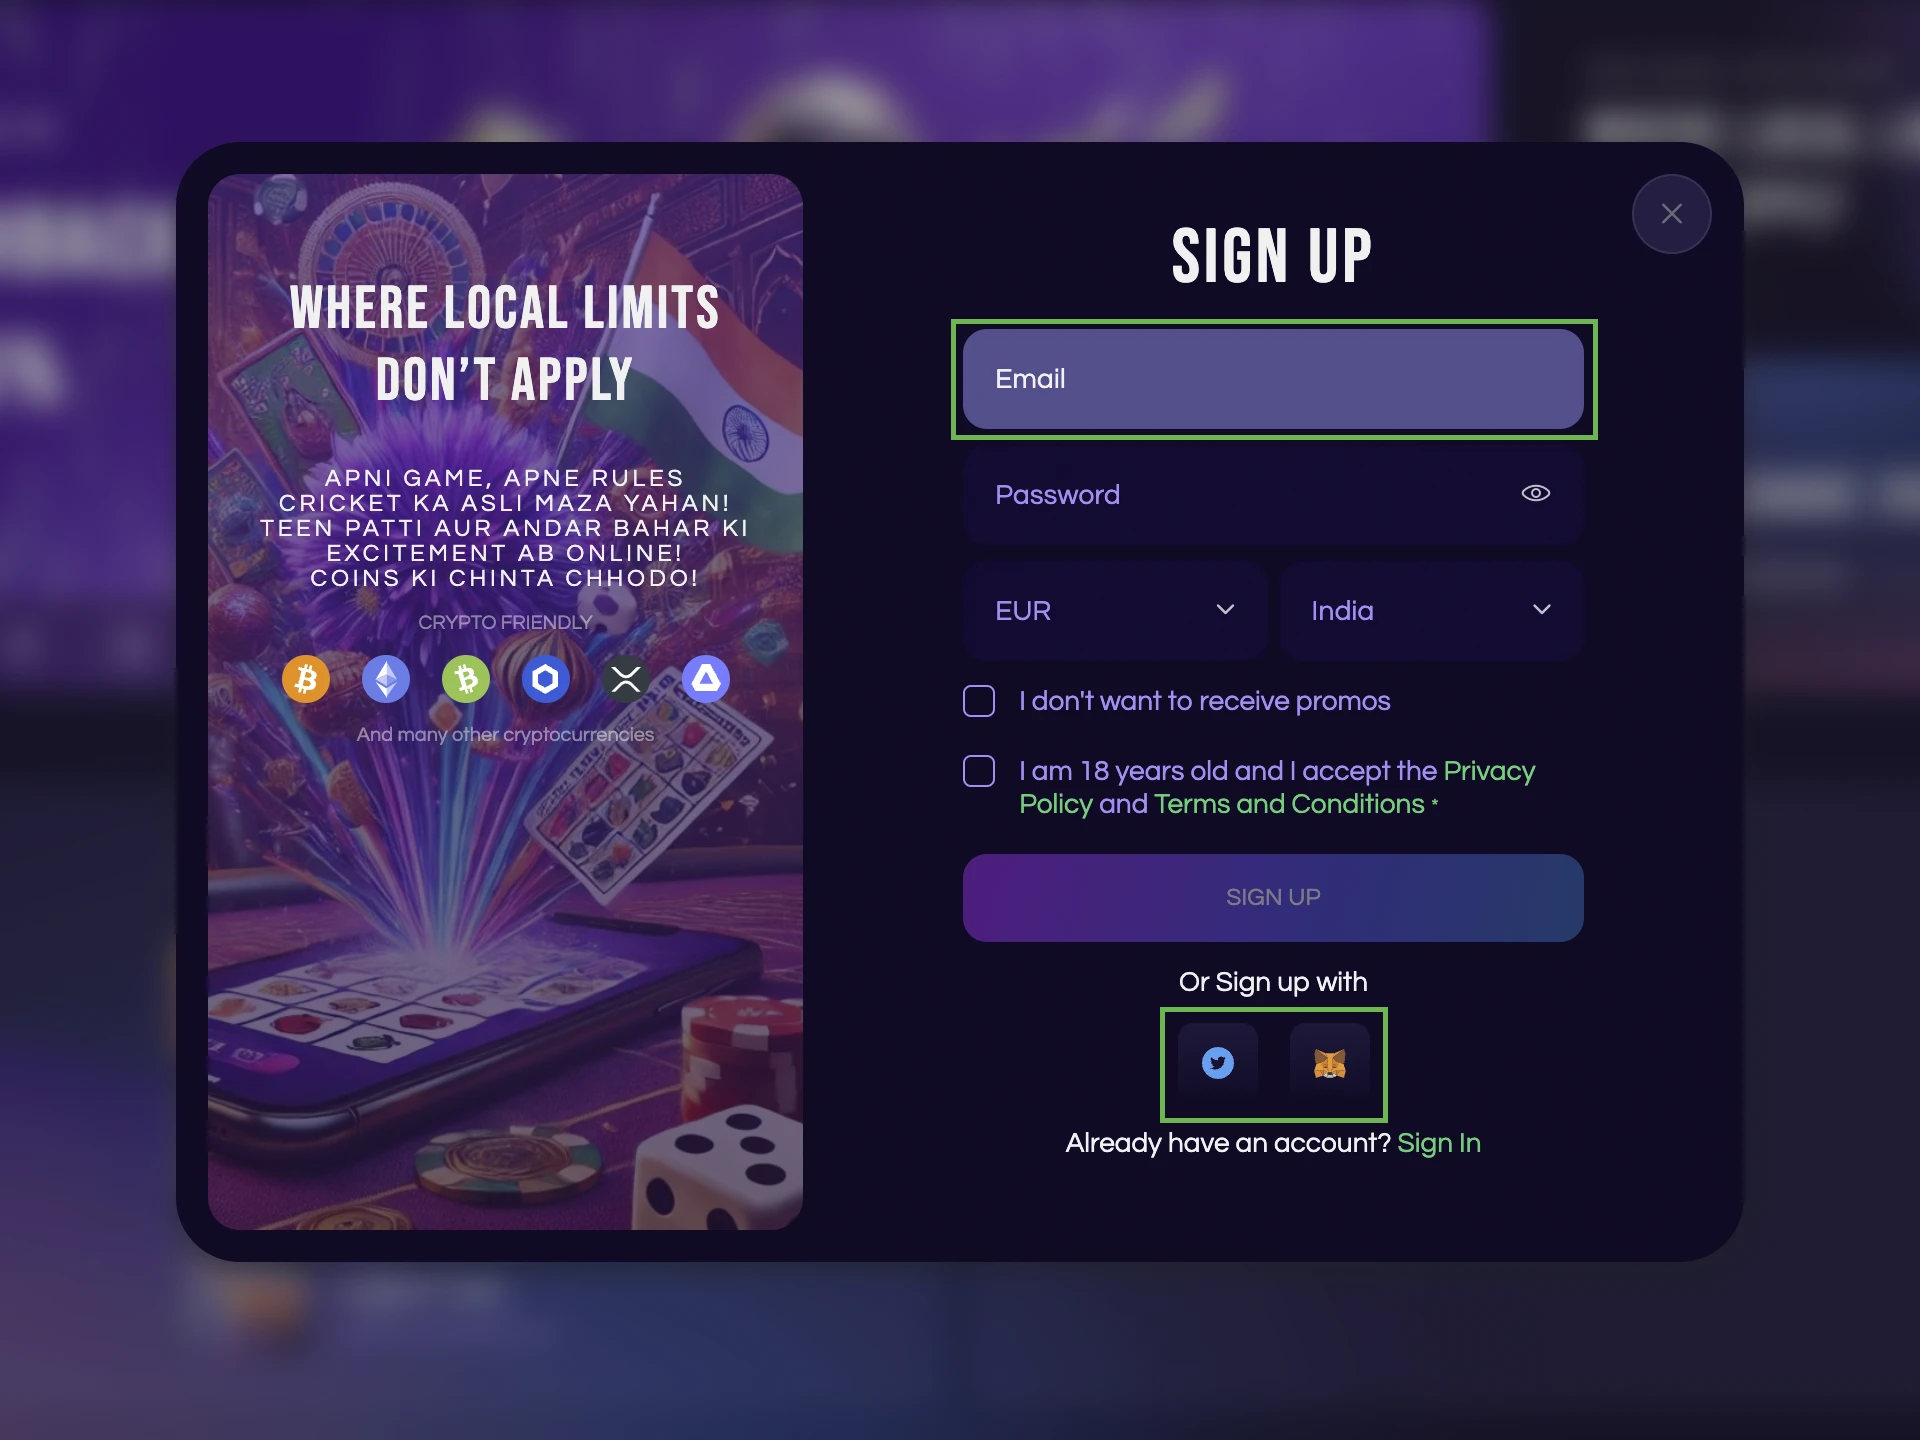Click the Ethereum cryptocurrency icon
1920x1440 pixels.
pos(389,678)
